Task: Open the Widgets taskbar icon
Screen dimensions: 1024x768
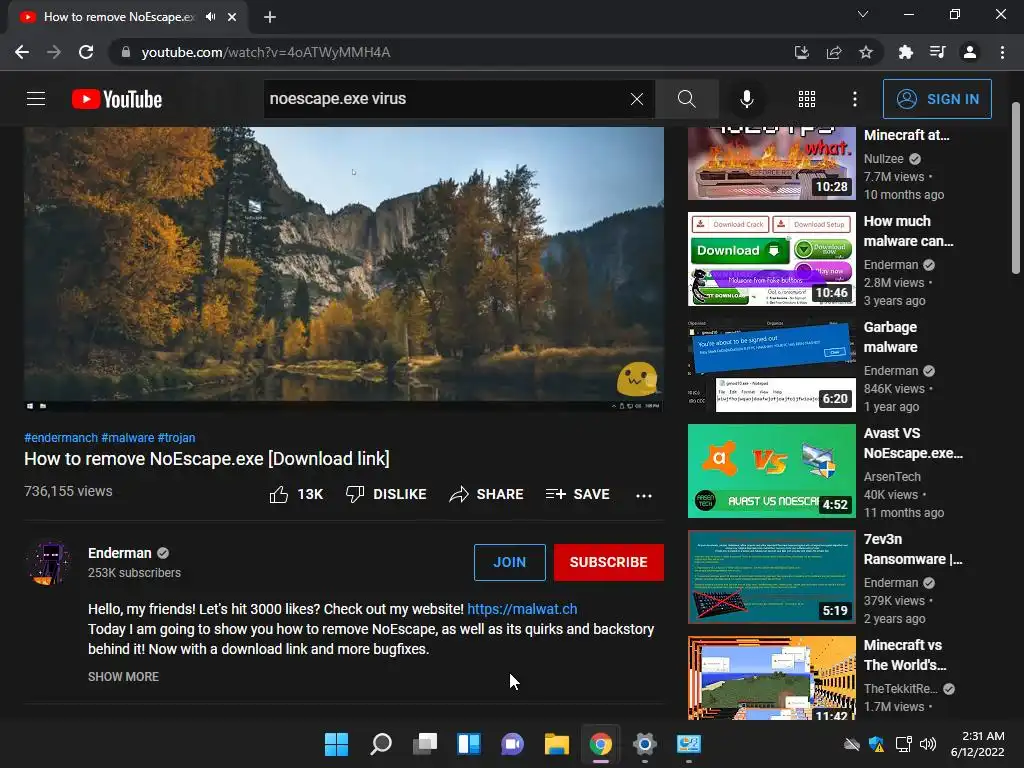Action: coord(469,744)
